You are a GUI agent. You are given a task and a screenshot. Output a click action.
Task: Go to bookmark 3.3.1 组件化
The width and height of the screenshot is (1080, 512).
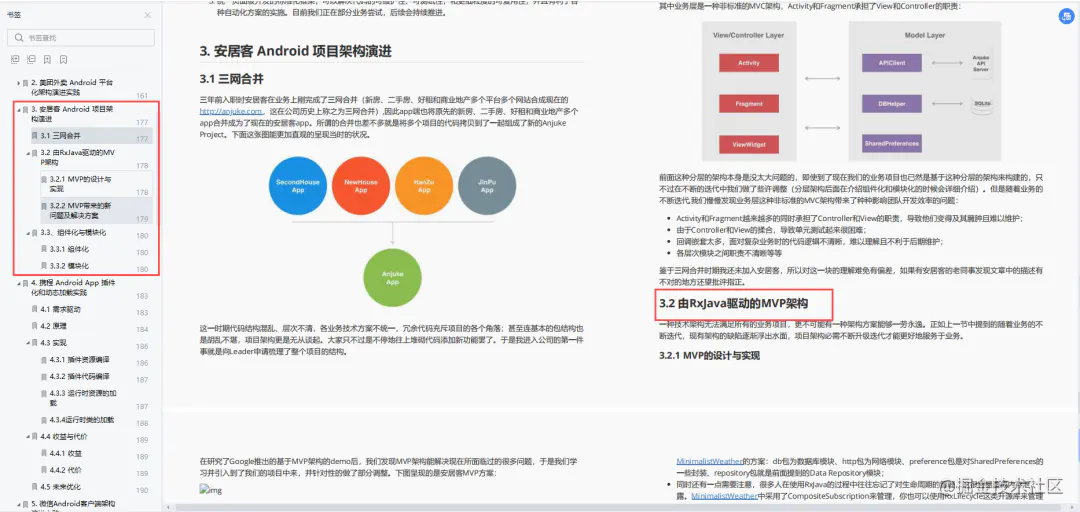point(68,249)
